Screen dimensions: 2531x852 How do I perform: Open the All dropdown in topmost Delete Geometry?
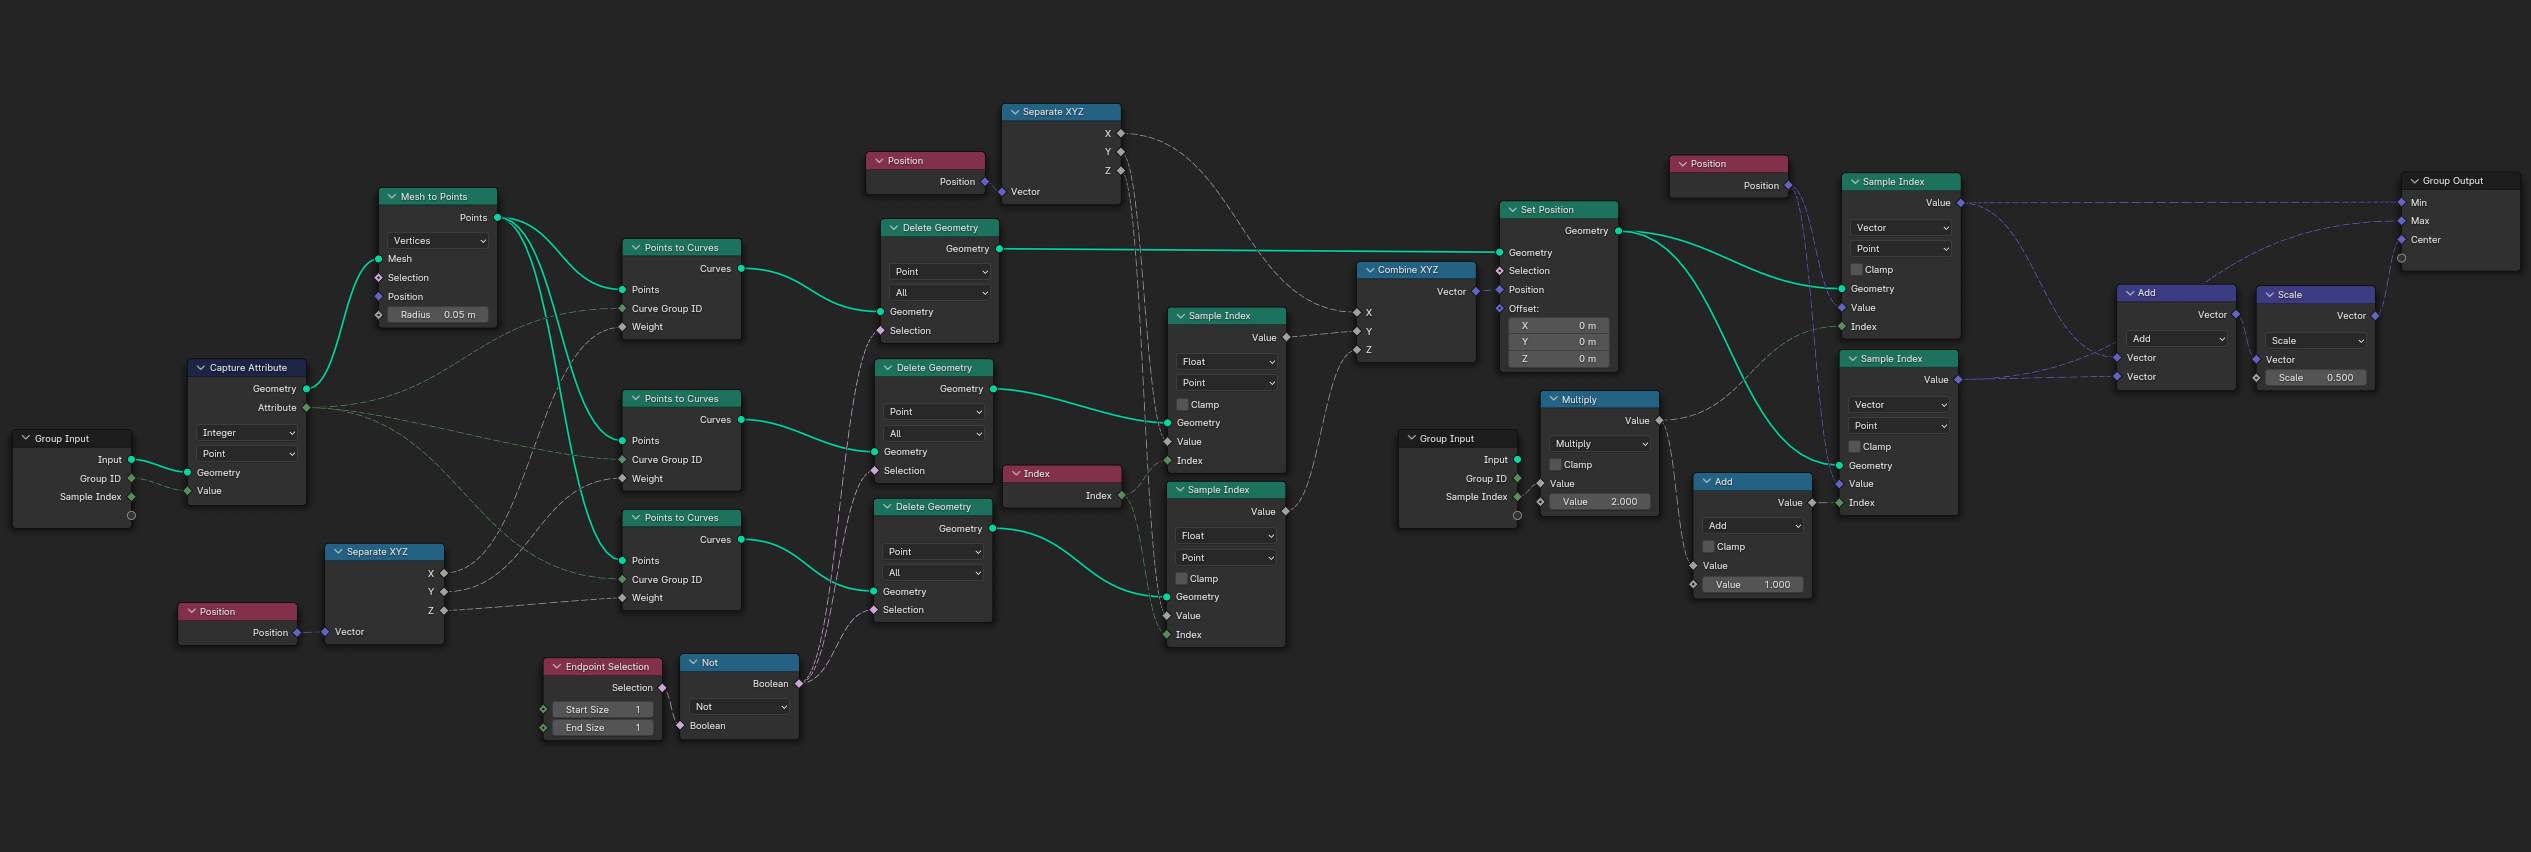click(x=940, y=293)
